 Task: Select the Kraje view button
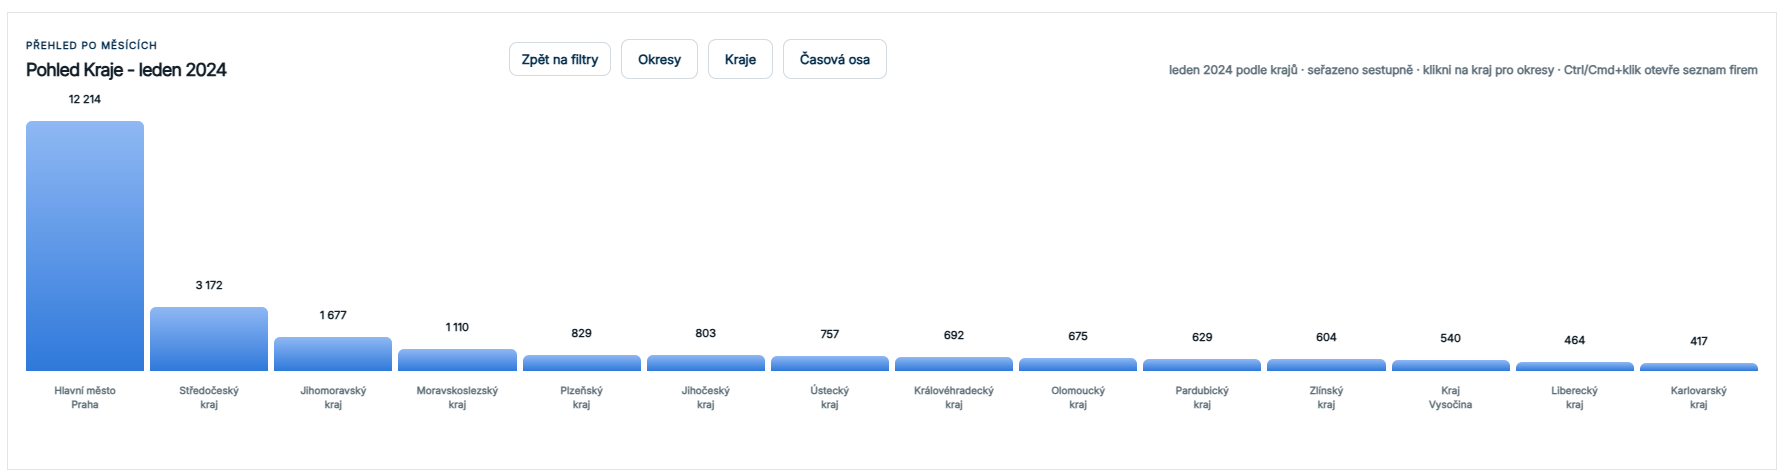pos(740,59)
